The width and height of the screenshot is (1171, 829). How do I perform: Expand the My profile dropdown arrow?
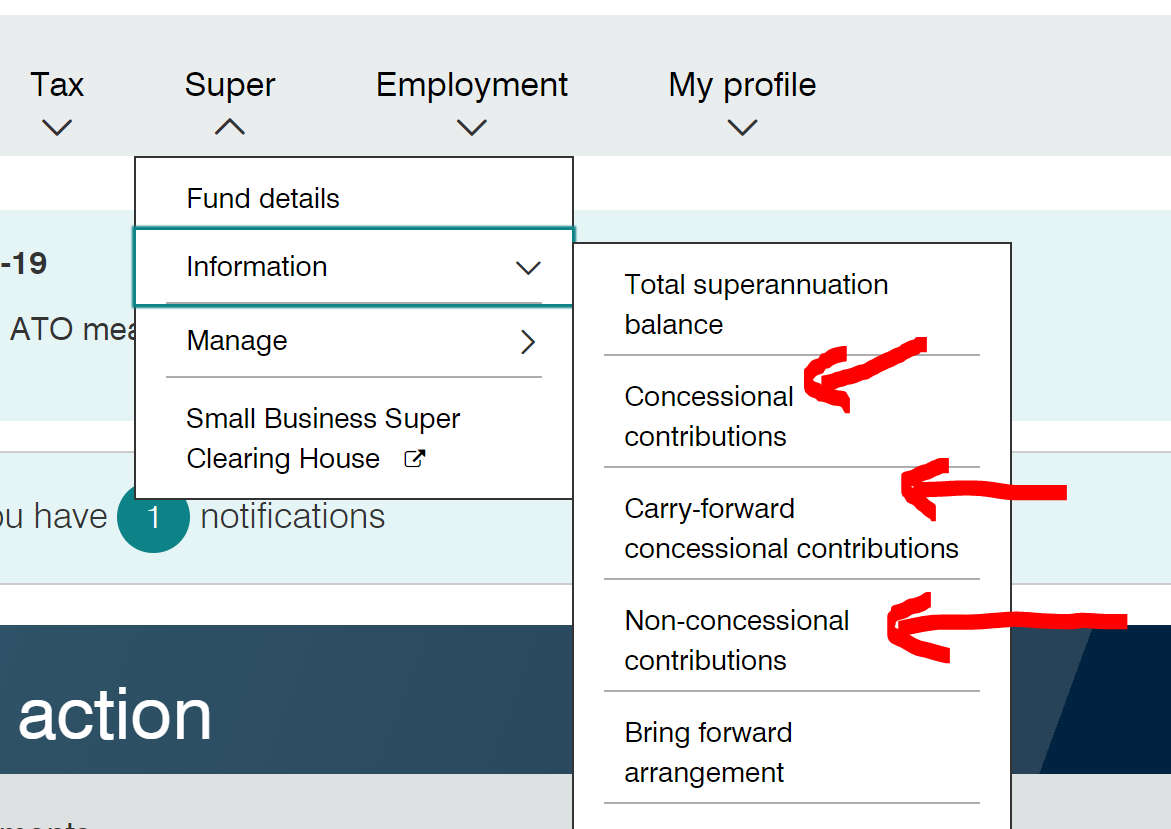(x=742, y=127)
